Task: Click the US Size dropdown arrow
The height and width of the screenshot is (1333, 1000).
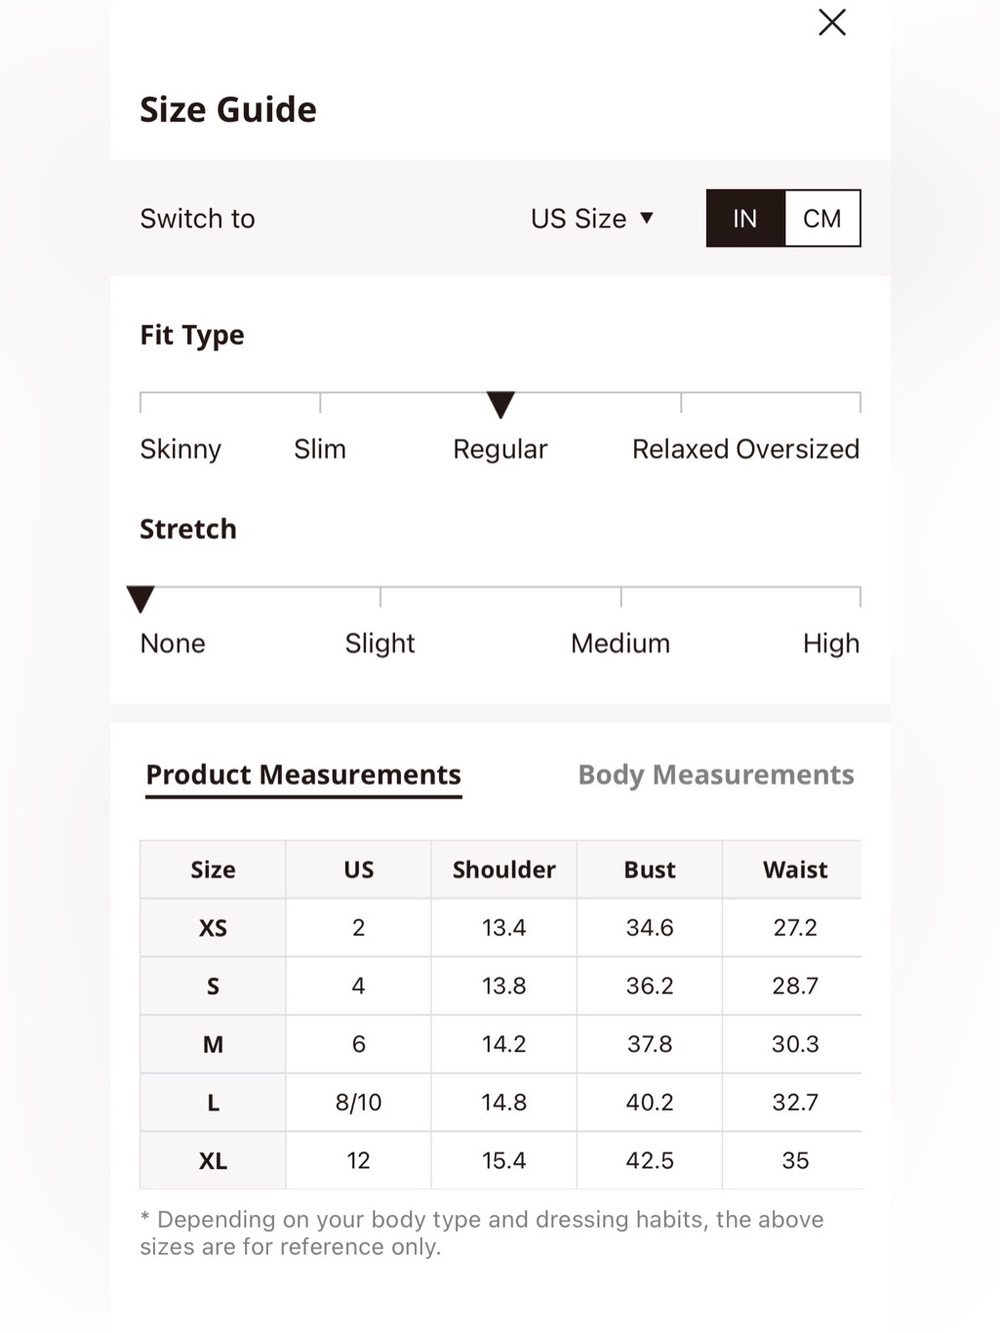Action: pos(647,218)
